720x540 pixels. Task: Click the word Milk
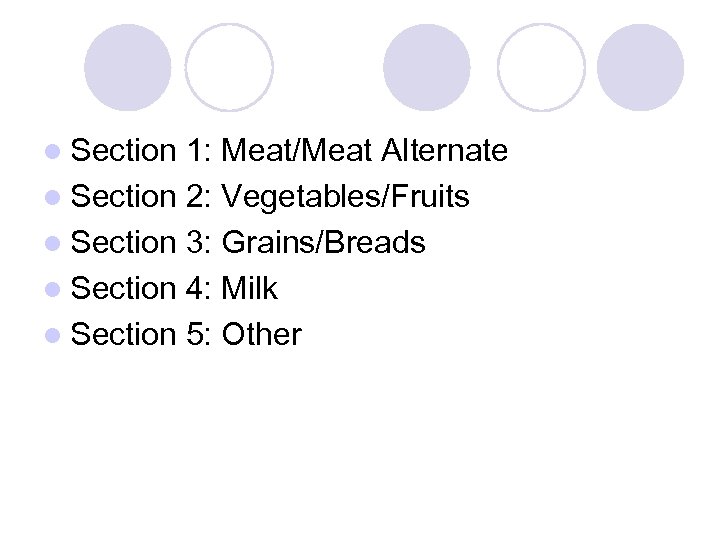pos(249,289)
